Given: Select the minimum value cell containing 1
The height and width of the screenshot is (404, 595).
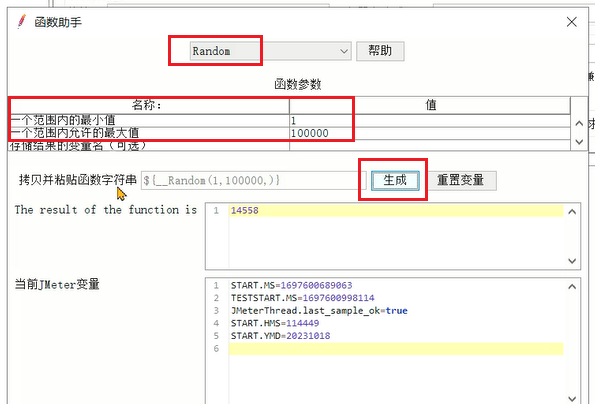Looking at the screenshot, I should click(x=430, y=121).
